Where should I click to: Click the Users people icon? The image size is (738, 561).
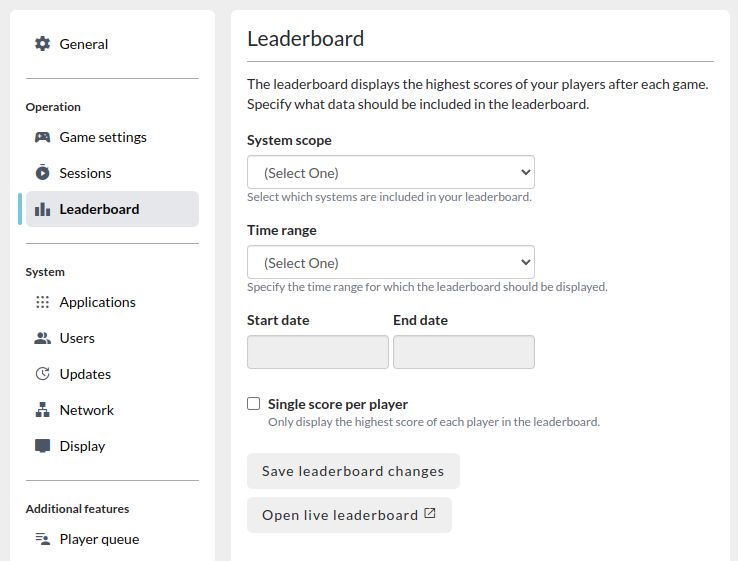point(42,338)
